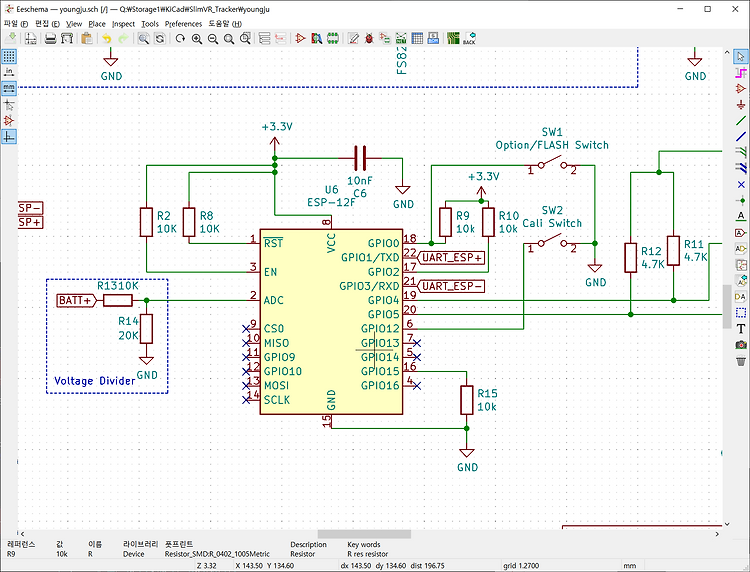Open the 편집 (E) menu
The width and height of the screenshot is (750, 572).
pyautogui.click(x=47, y=23)
